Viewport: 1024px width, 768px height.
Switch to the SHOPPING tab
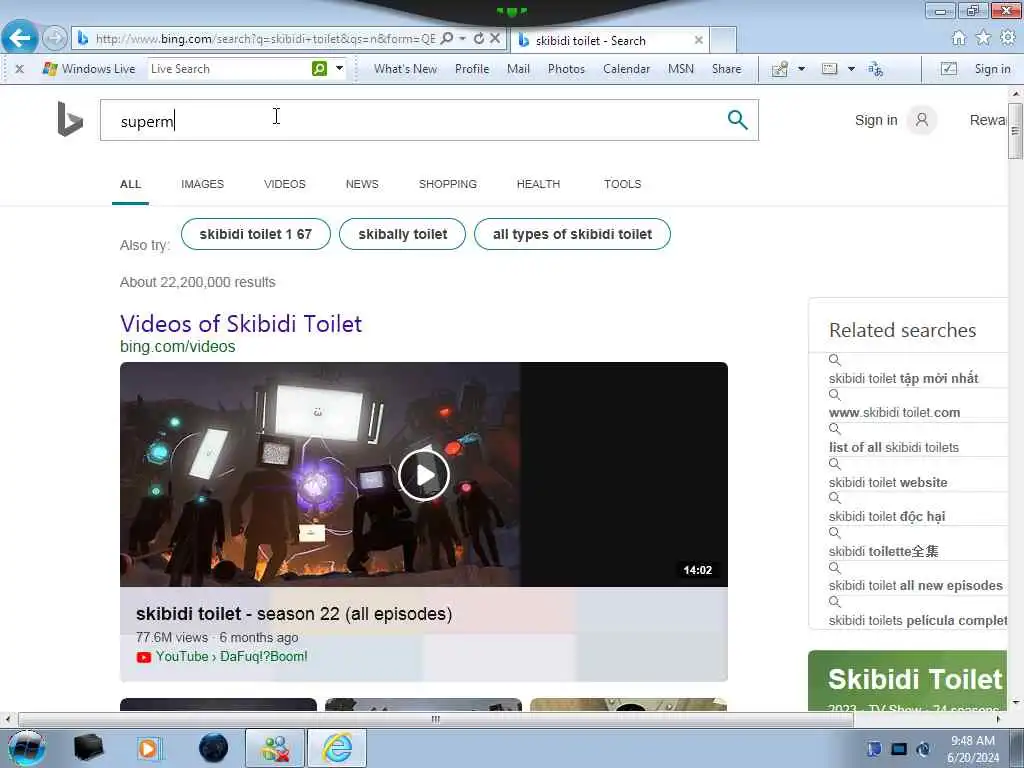click(x=447, y=184)
